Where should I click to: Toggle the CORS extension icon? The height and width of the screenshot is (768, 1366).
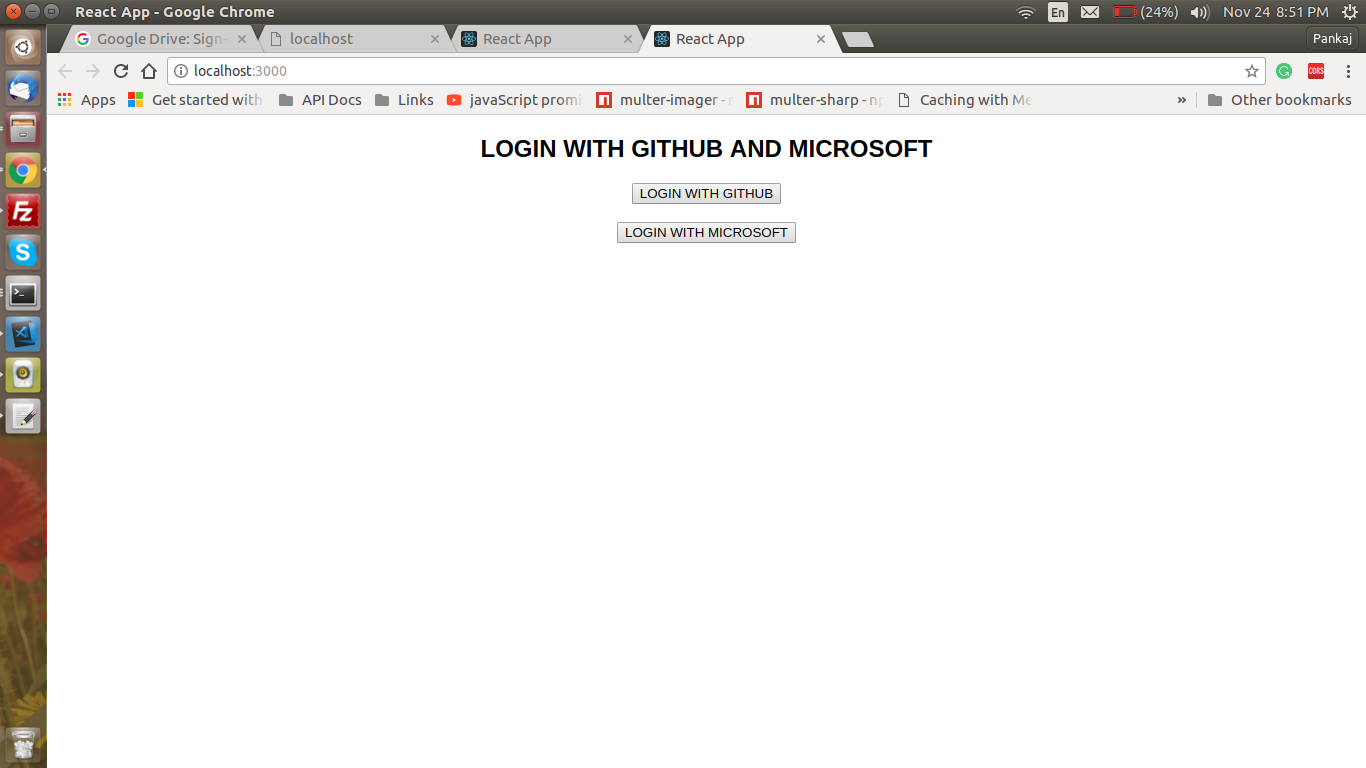(1316, 71)
